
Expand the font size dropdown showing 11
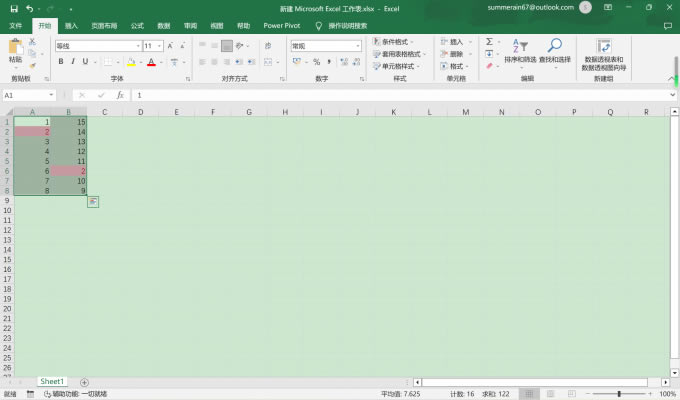coord(160,46)
